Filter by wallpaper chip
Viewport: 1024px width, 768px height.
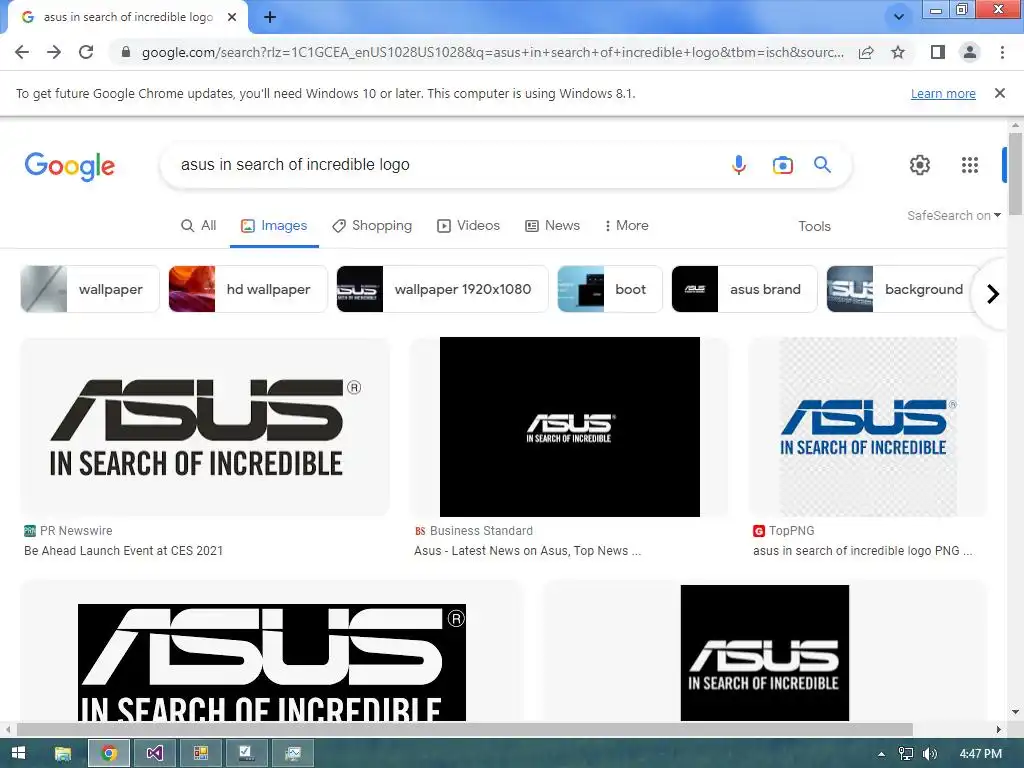coord(90,289)
